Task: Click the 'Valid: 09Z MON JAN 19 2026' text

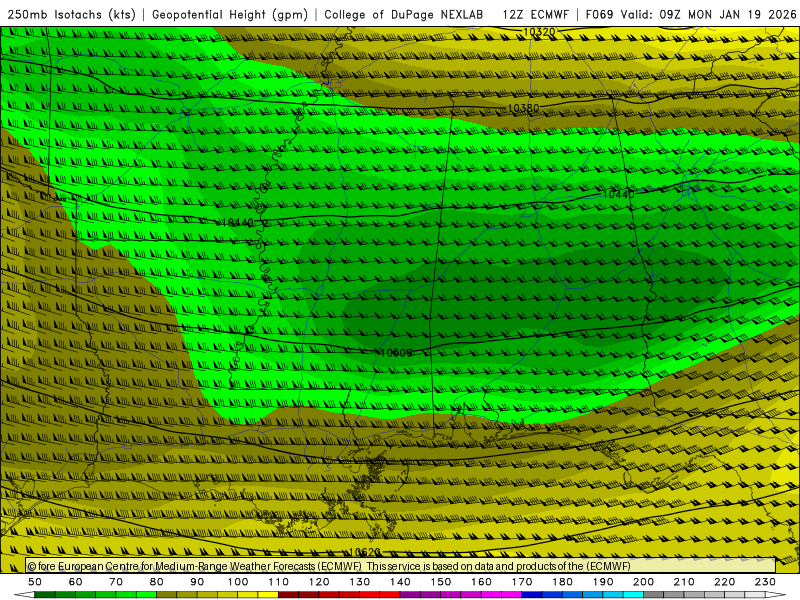Action: click(708, 14)
